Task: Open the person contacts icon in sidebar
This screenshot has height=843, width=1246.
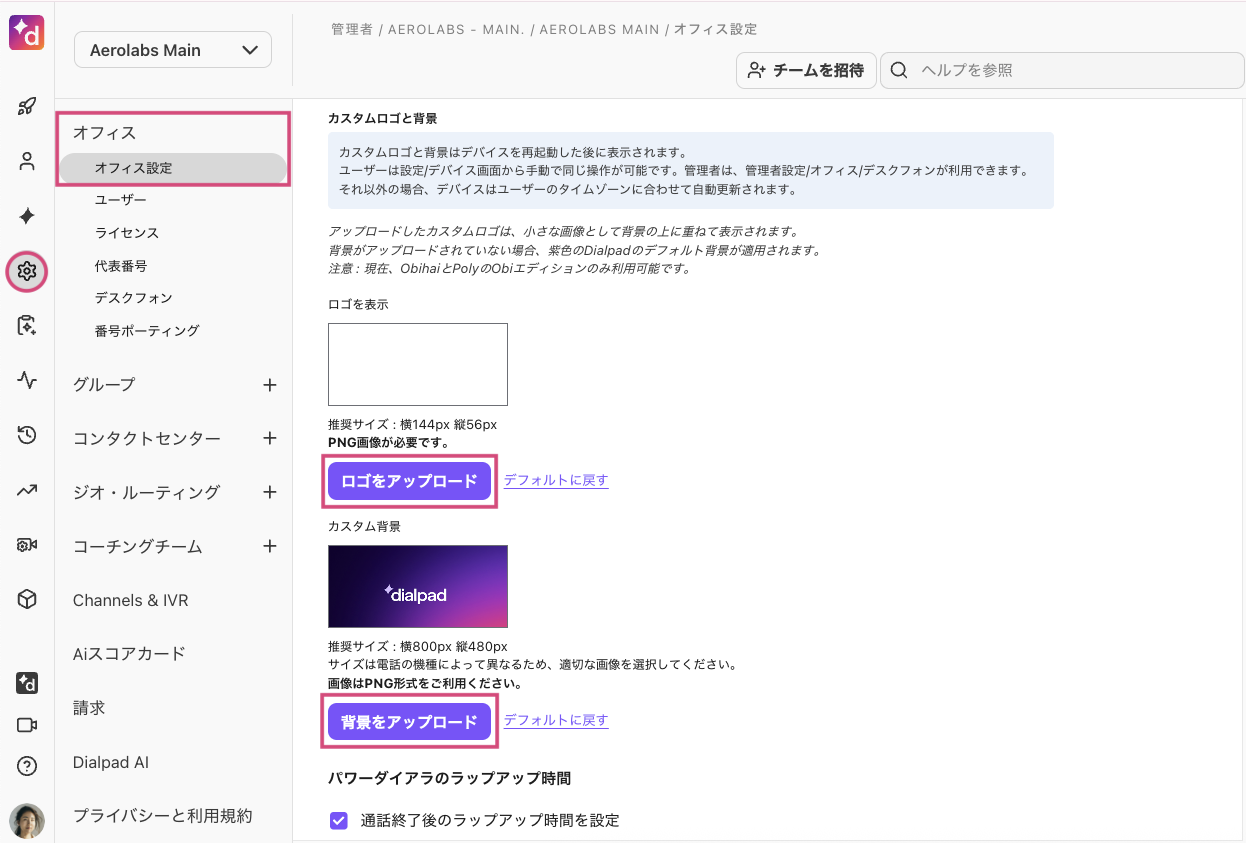Action: coord(27,161)
